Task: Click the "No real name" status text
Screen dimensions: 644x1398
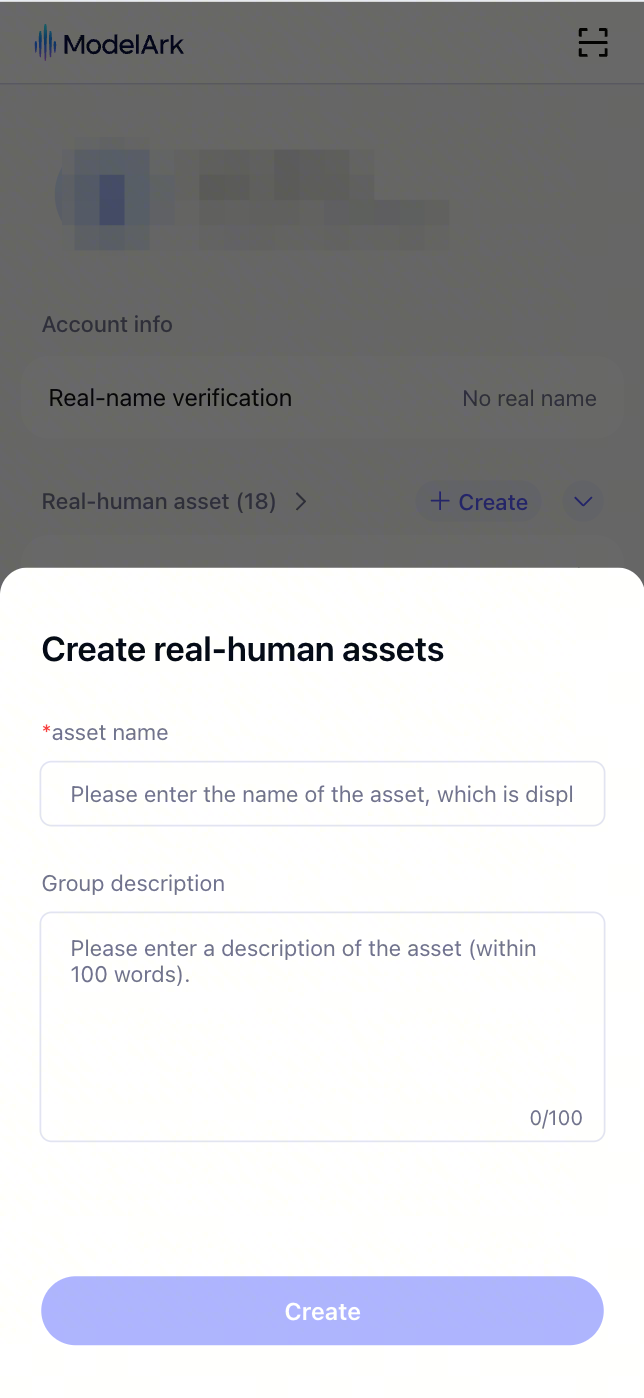Action: pyautogui.click(x=529, y=399)
